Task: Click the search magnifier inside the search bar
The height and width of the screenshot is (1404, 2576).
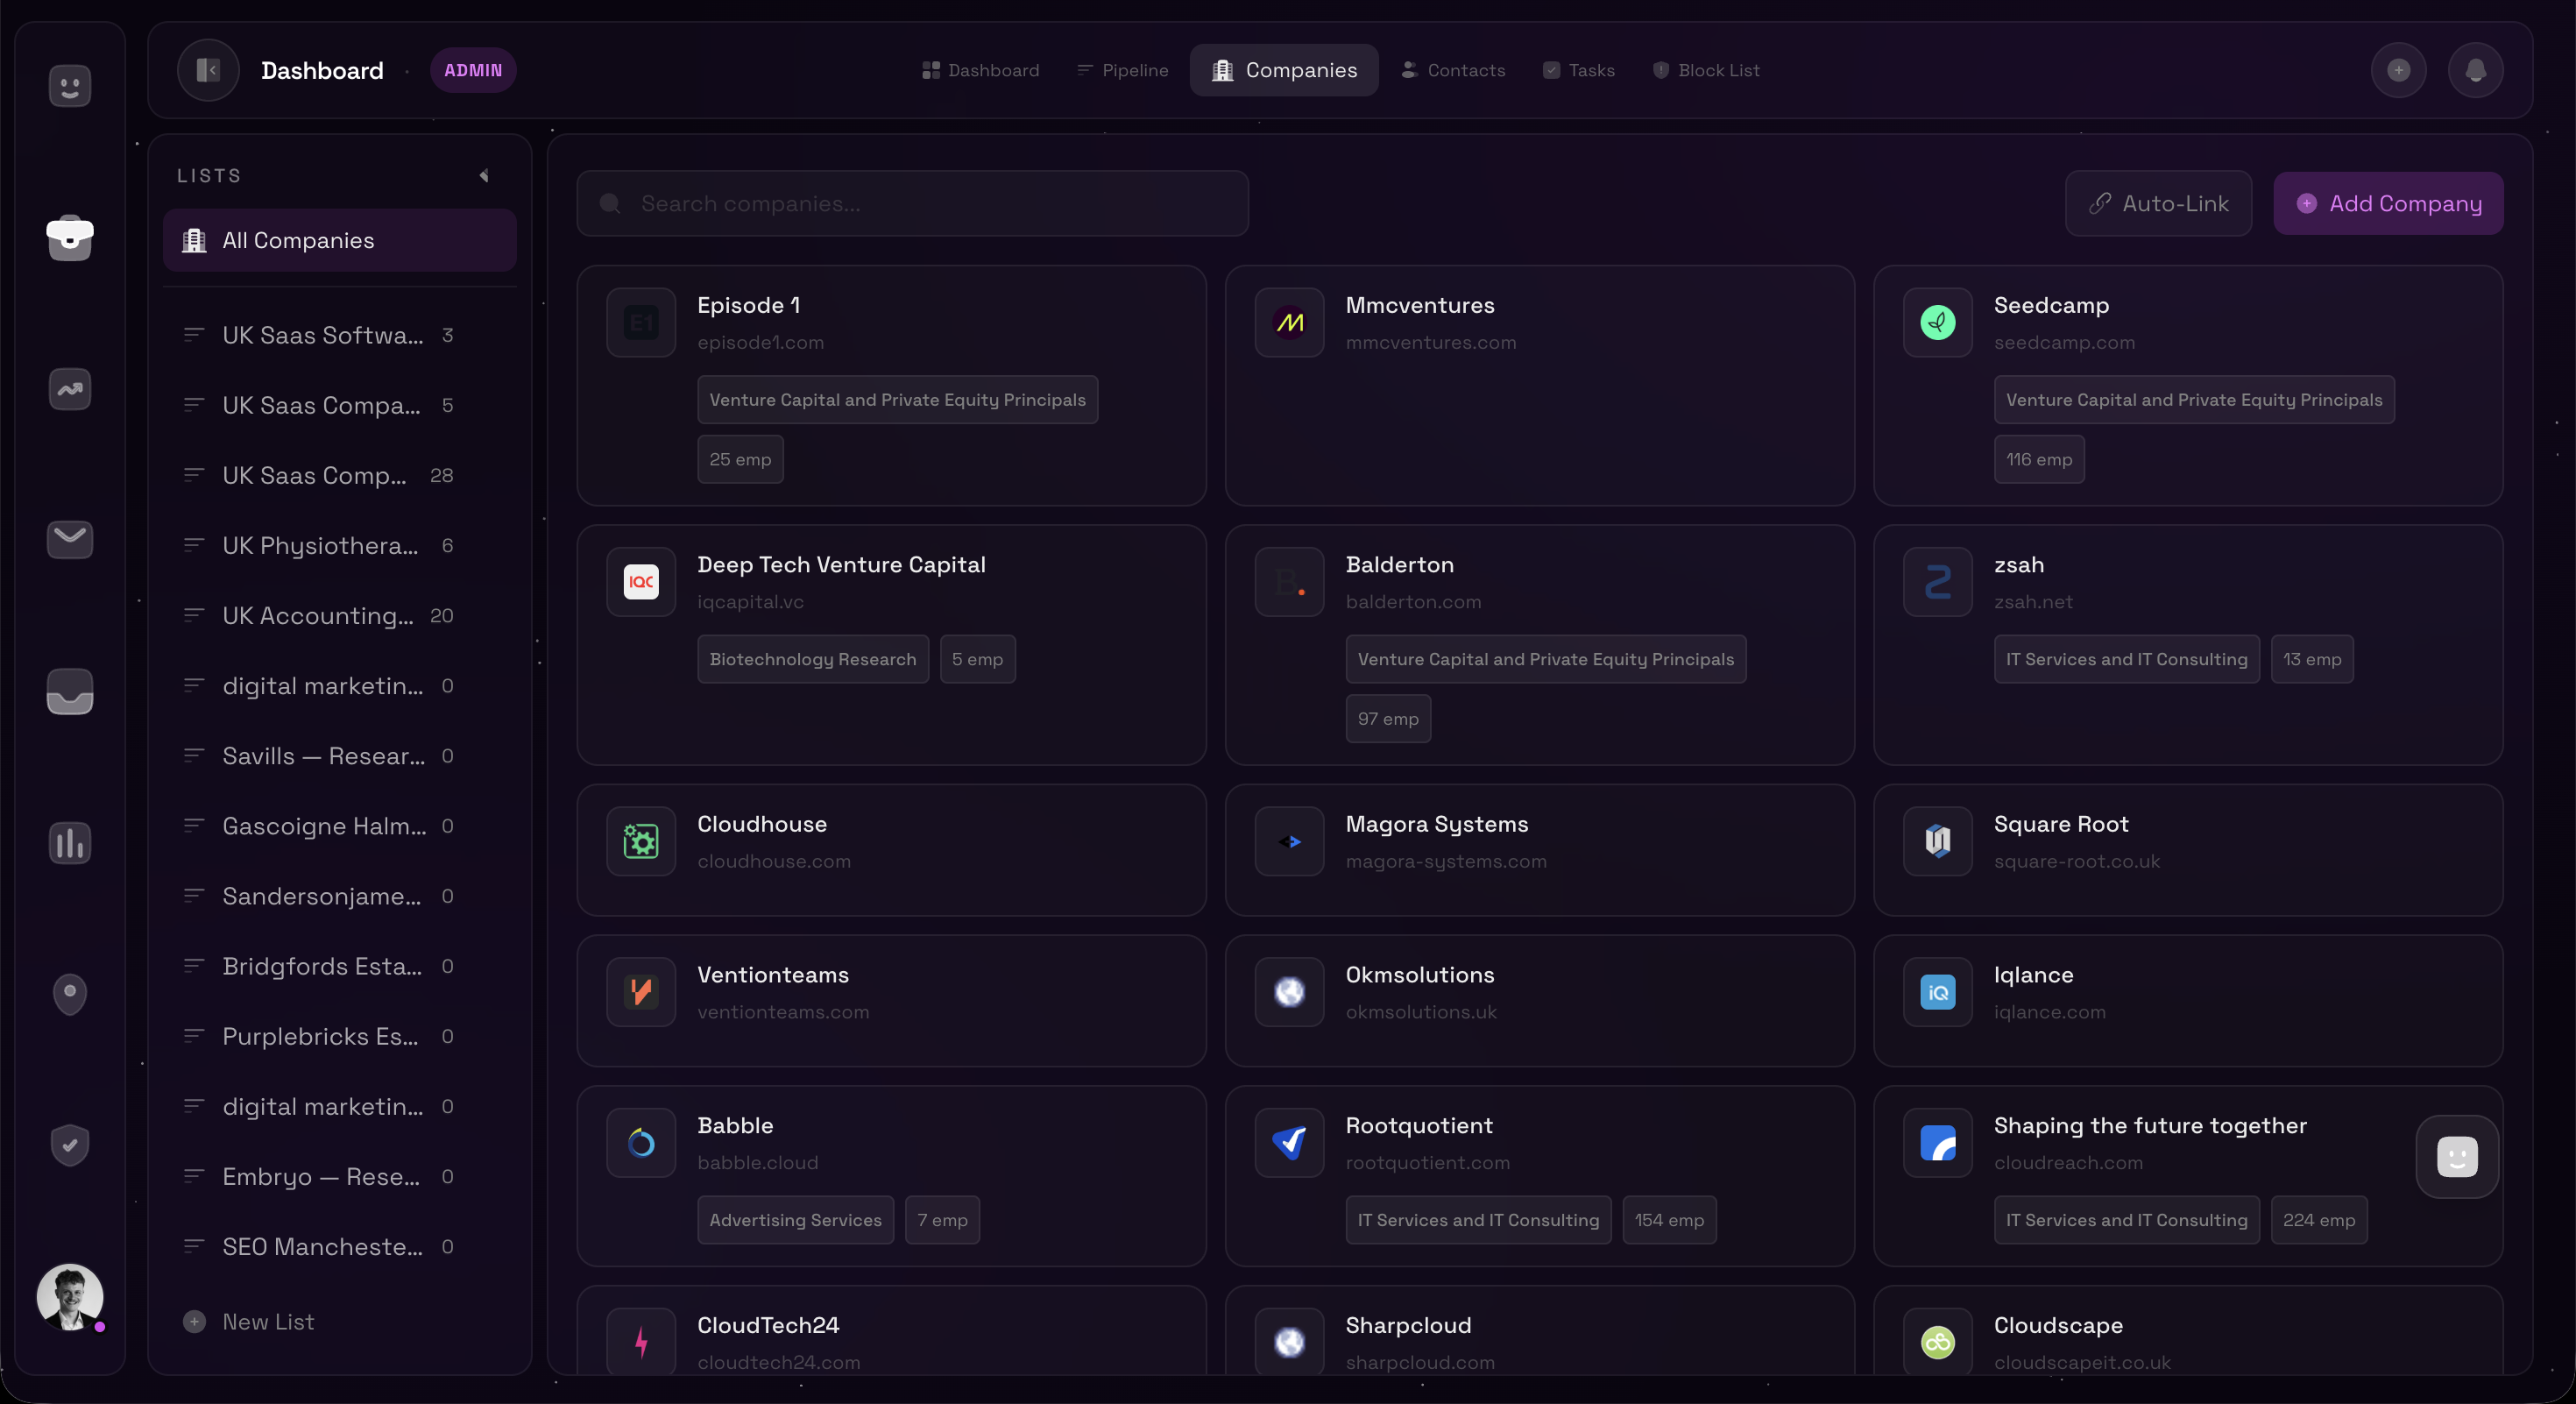Action: coord(611,203)
